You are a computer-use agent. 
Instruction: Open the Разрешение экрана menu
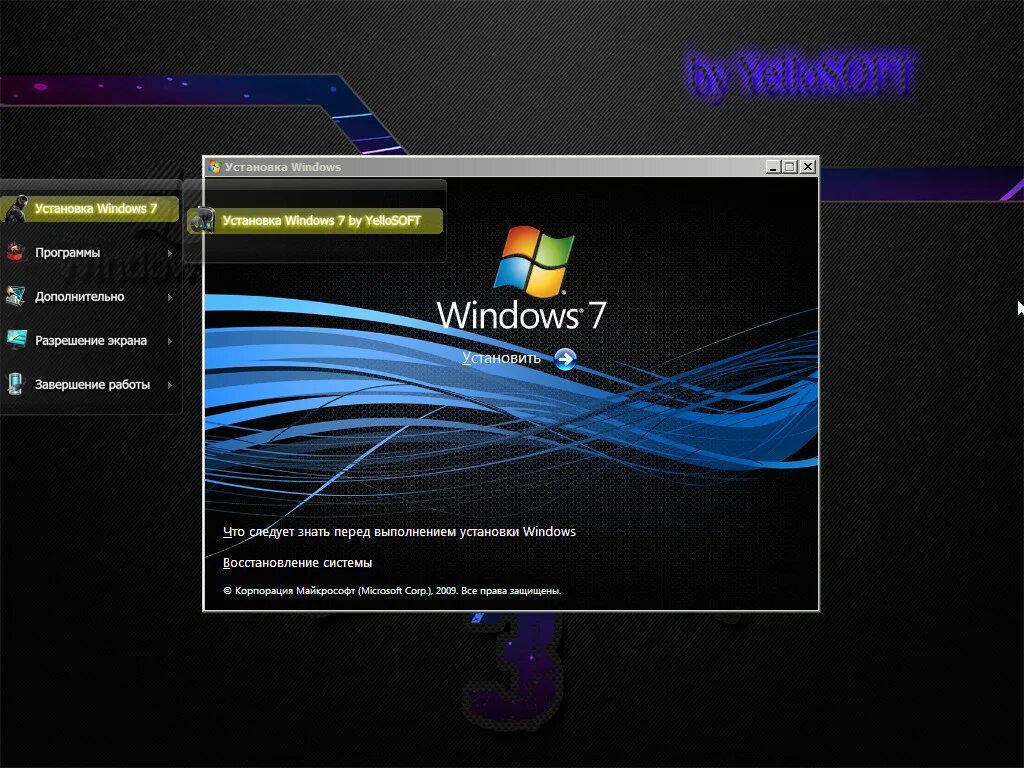[x=90, y=340]
